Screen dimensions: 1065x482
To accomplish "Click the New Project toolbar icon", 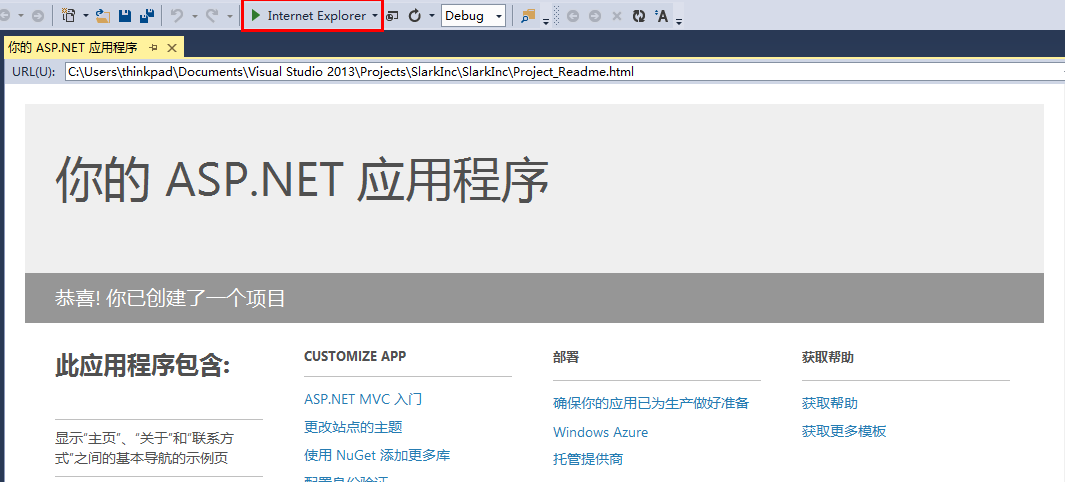I will pyautogui.click(x=69, y=16).
